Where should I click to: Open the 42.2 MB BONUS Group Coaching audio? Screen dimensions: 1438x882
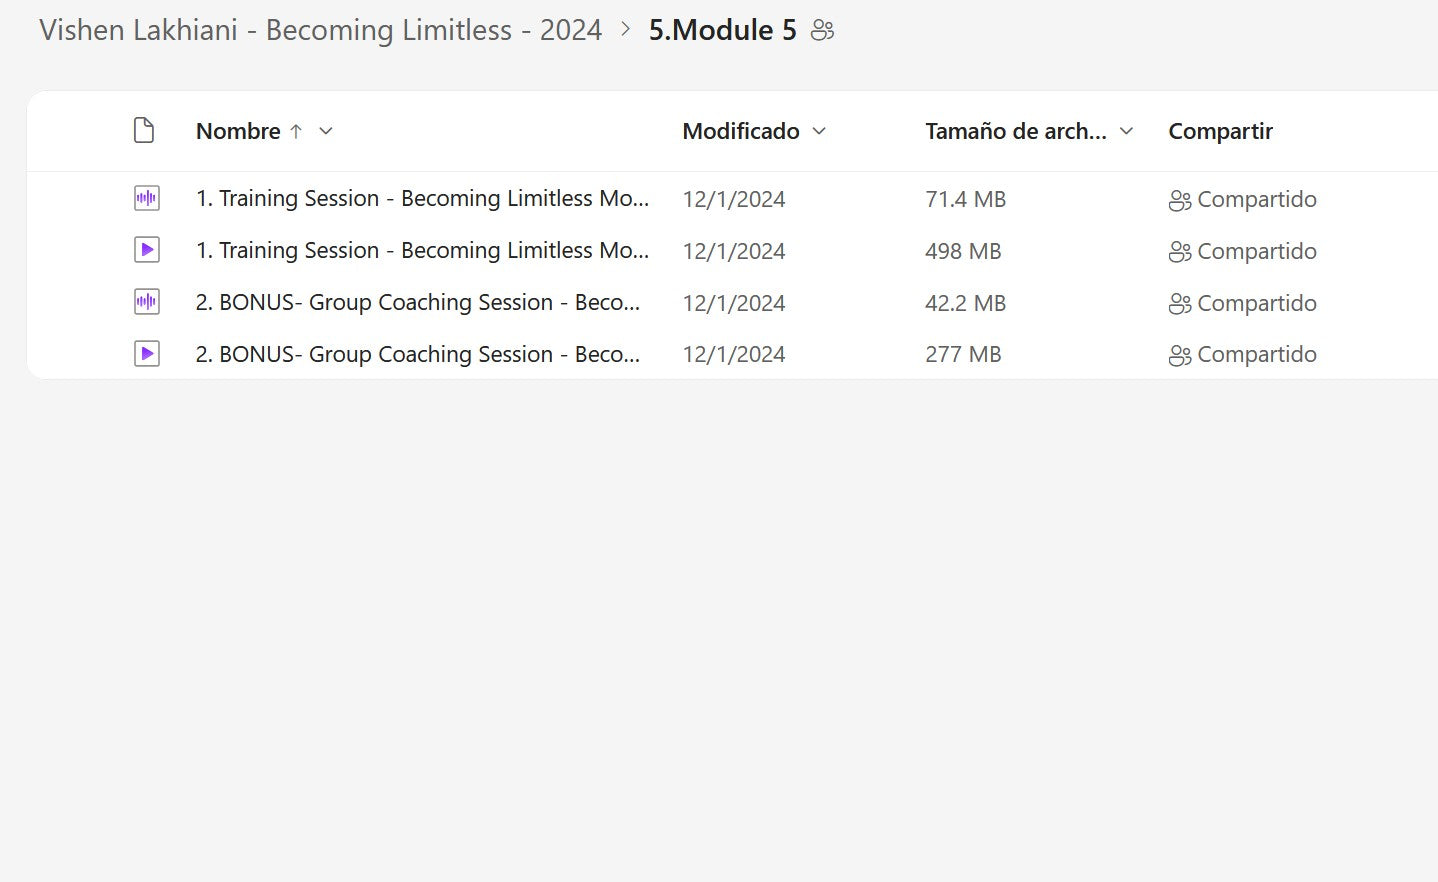pyautogui.click(x=417, y=303)
